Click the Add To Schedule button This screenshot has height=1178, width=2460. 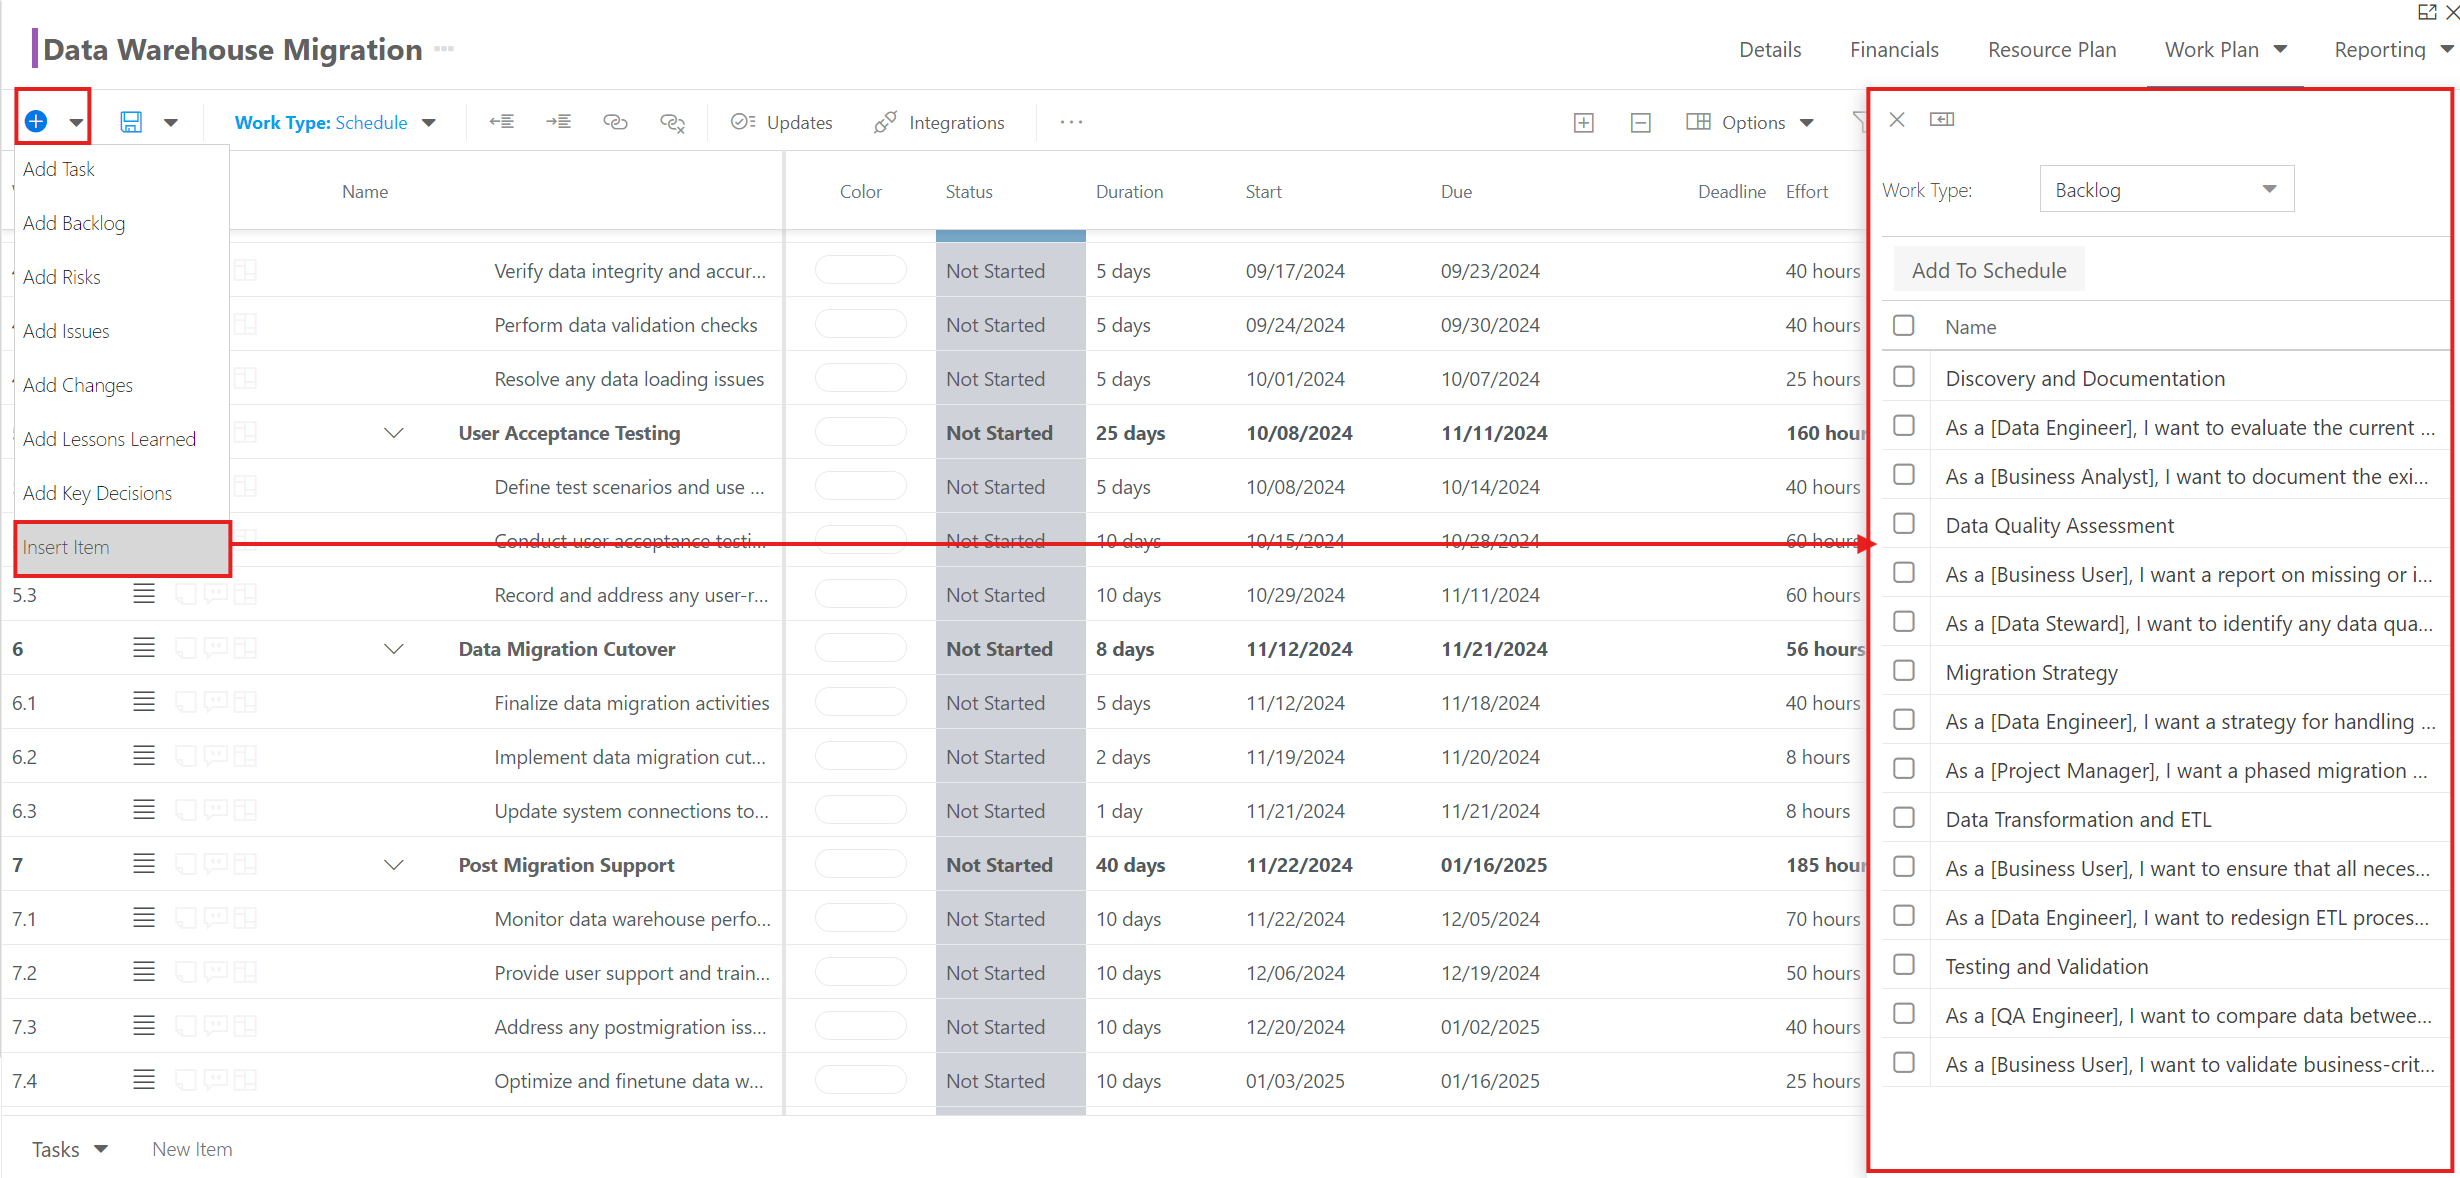(1989, 270)
